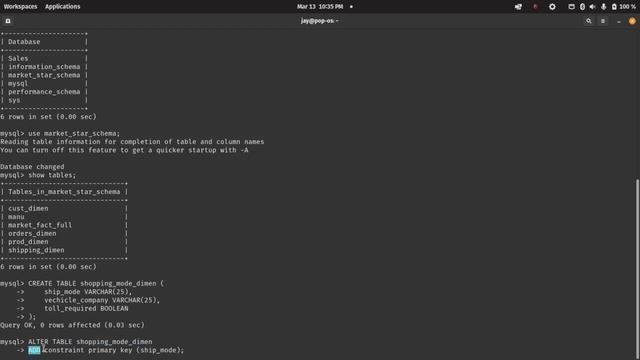The width and height of the screenshot is (640, 360).
Task: Click the battery 100 % indicator
Action: point(623,7)
